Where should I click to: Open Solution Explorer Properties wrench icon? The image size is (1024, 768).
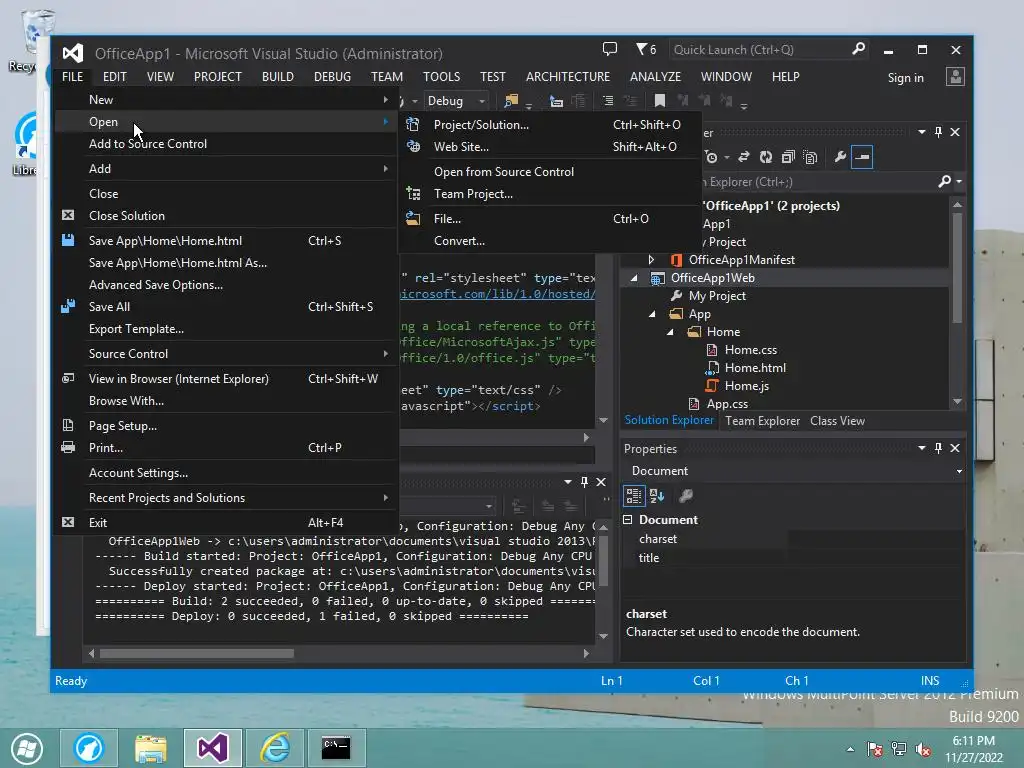[x=840, y=157]
